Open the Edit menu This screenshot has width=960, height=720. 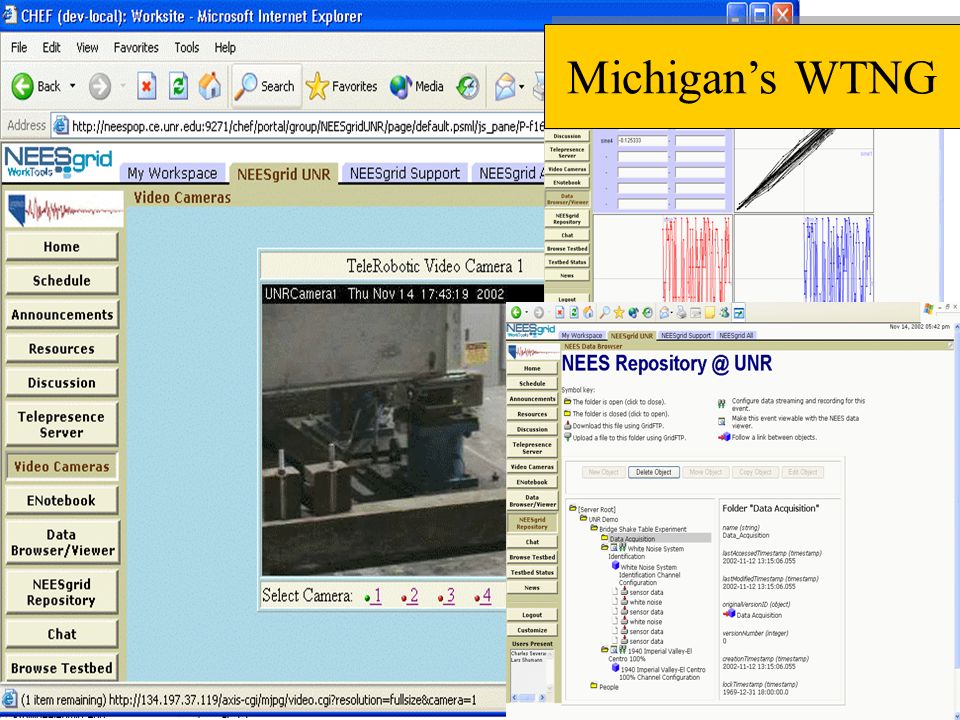51,47
